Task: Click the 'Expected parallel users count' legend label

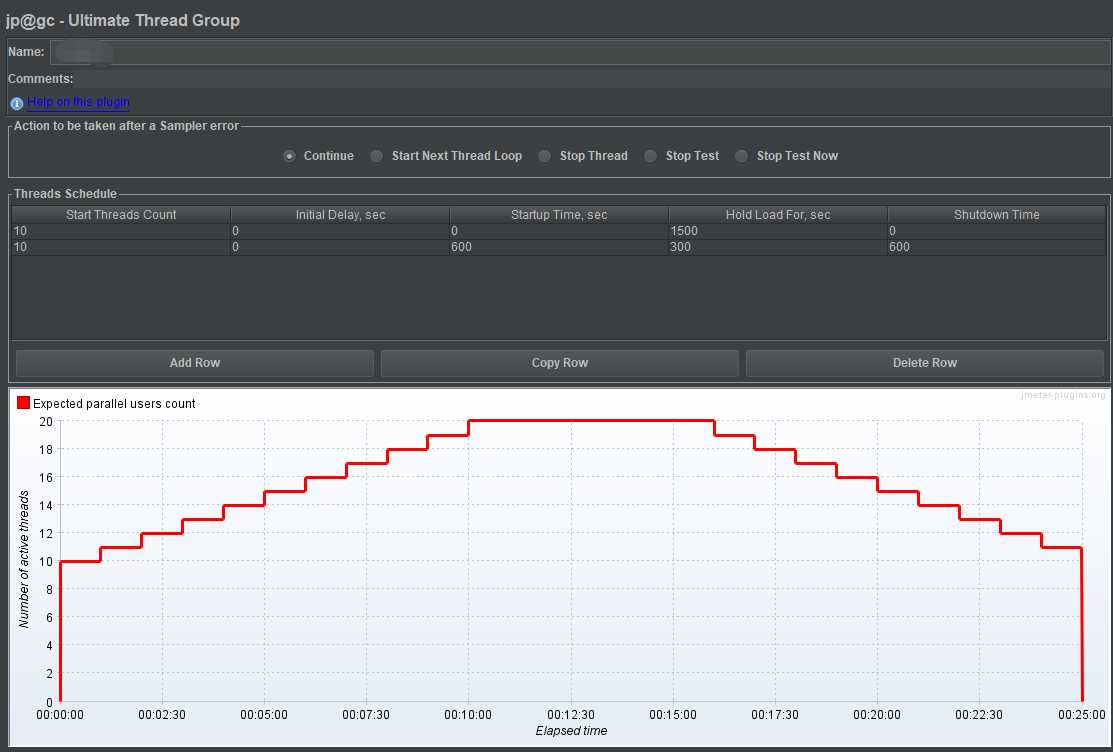Action: (114, 403)
